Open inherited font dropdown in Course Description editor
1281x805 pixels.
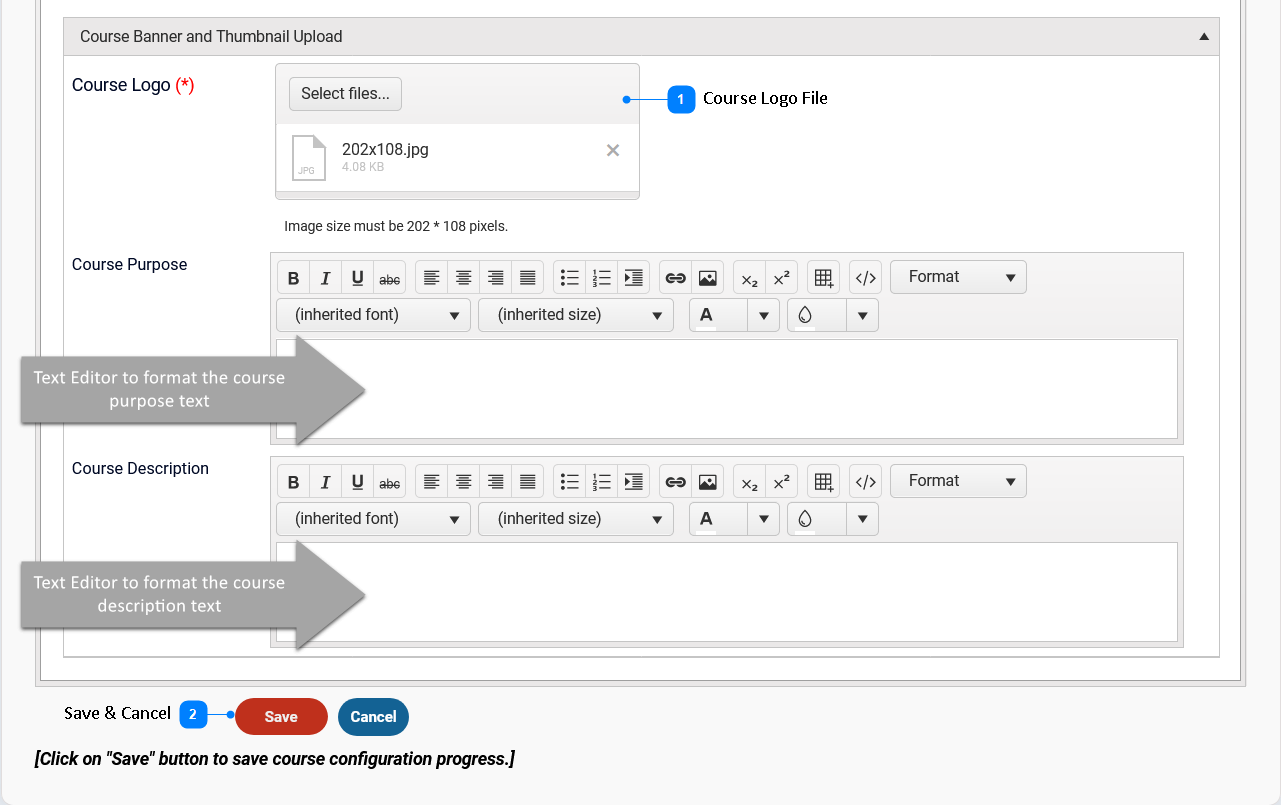373,519
